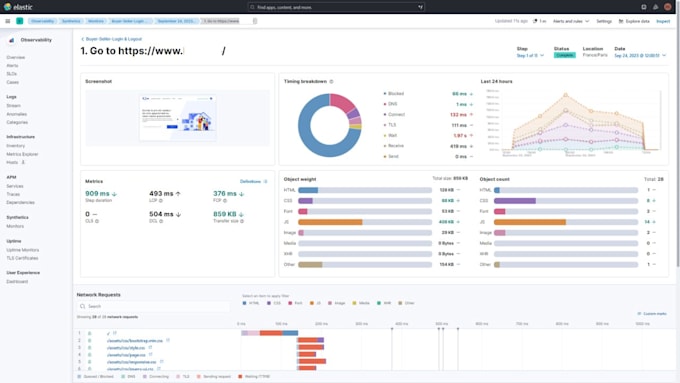The height and width of the screenshot is (383, 680).
Task: Open TLS Certificates in sidebar
Action: (22, 258)
